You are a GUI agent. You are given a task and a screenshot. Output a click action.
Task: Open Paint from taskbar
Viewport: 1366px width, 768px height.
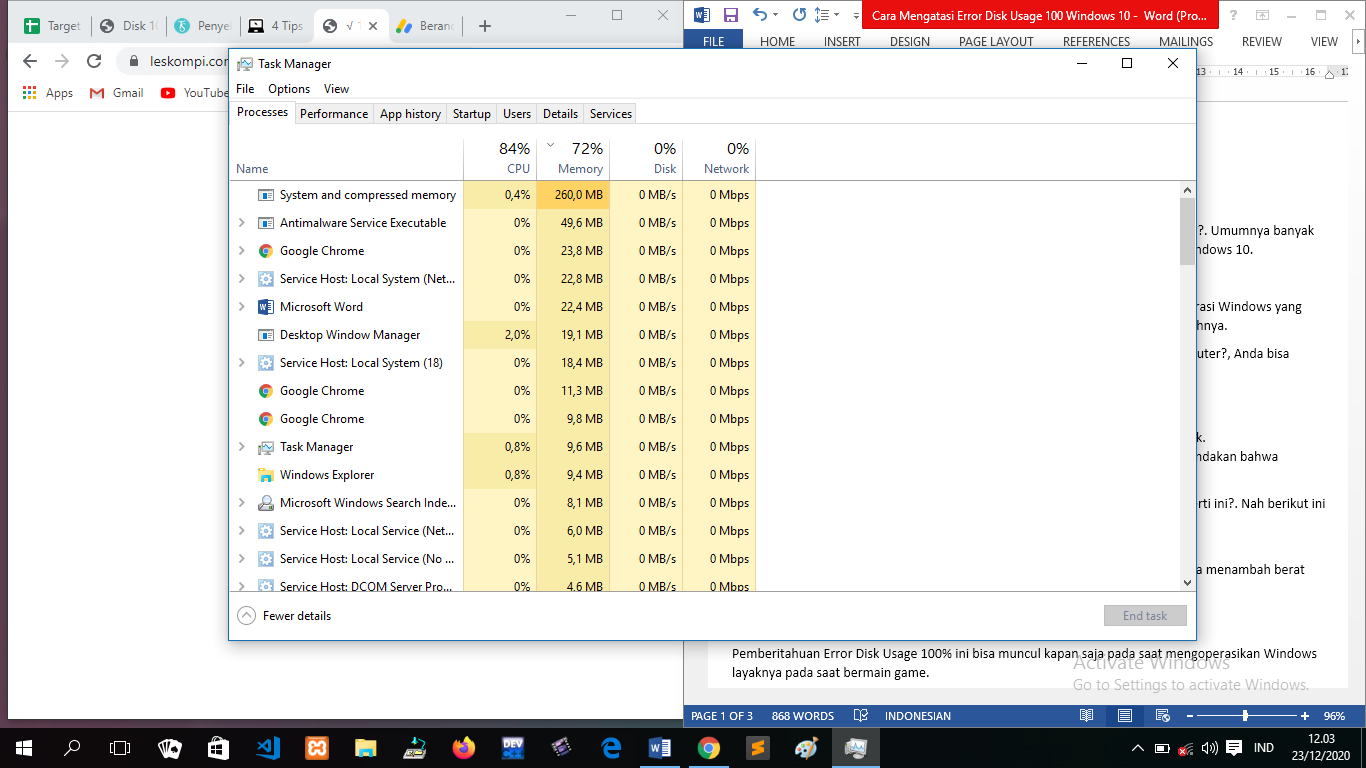pyautogui.click(x=806, y=747)
